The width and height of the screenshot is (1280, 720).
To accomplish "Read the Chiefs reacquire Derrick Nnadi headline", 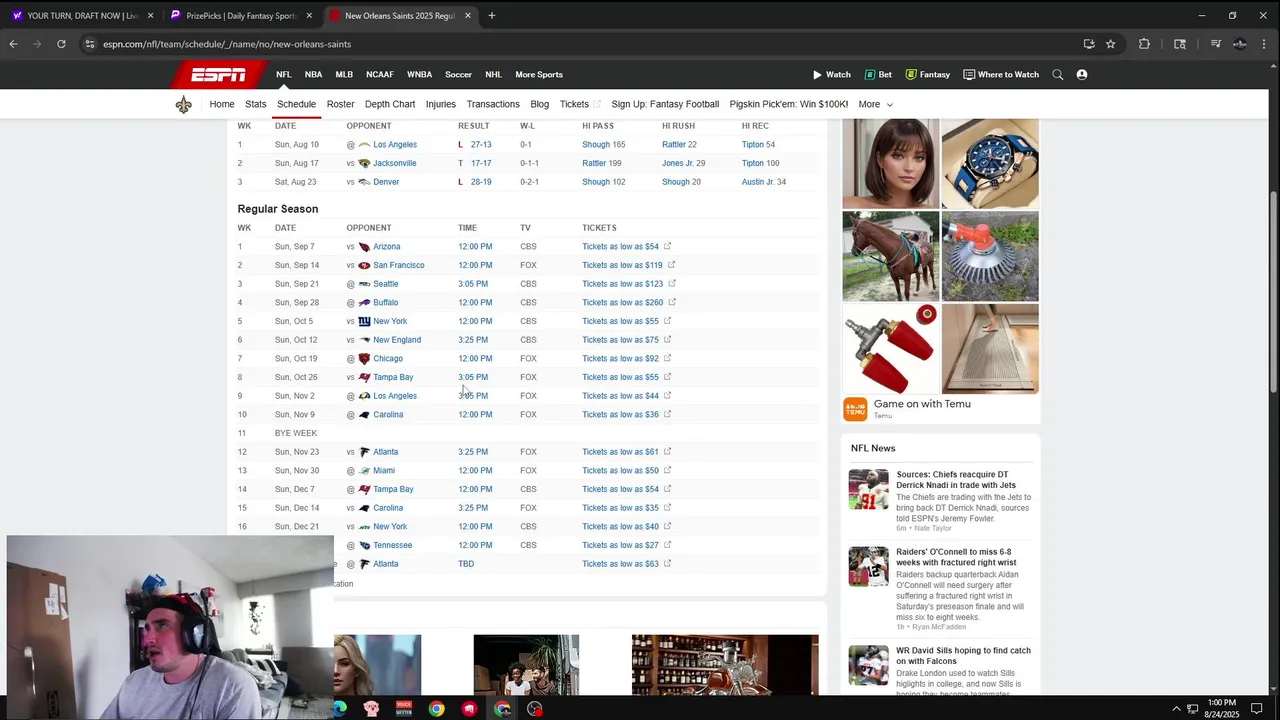I will [x=956, y=480].
